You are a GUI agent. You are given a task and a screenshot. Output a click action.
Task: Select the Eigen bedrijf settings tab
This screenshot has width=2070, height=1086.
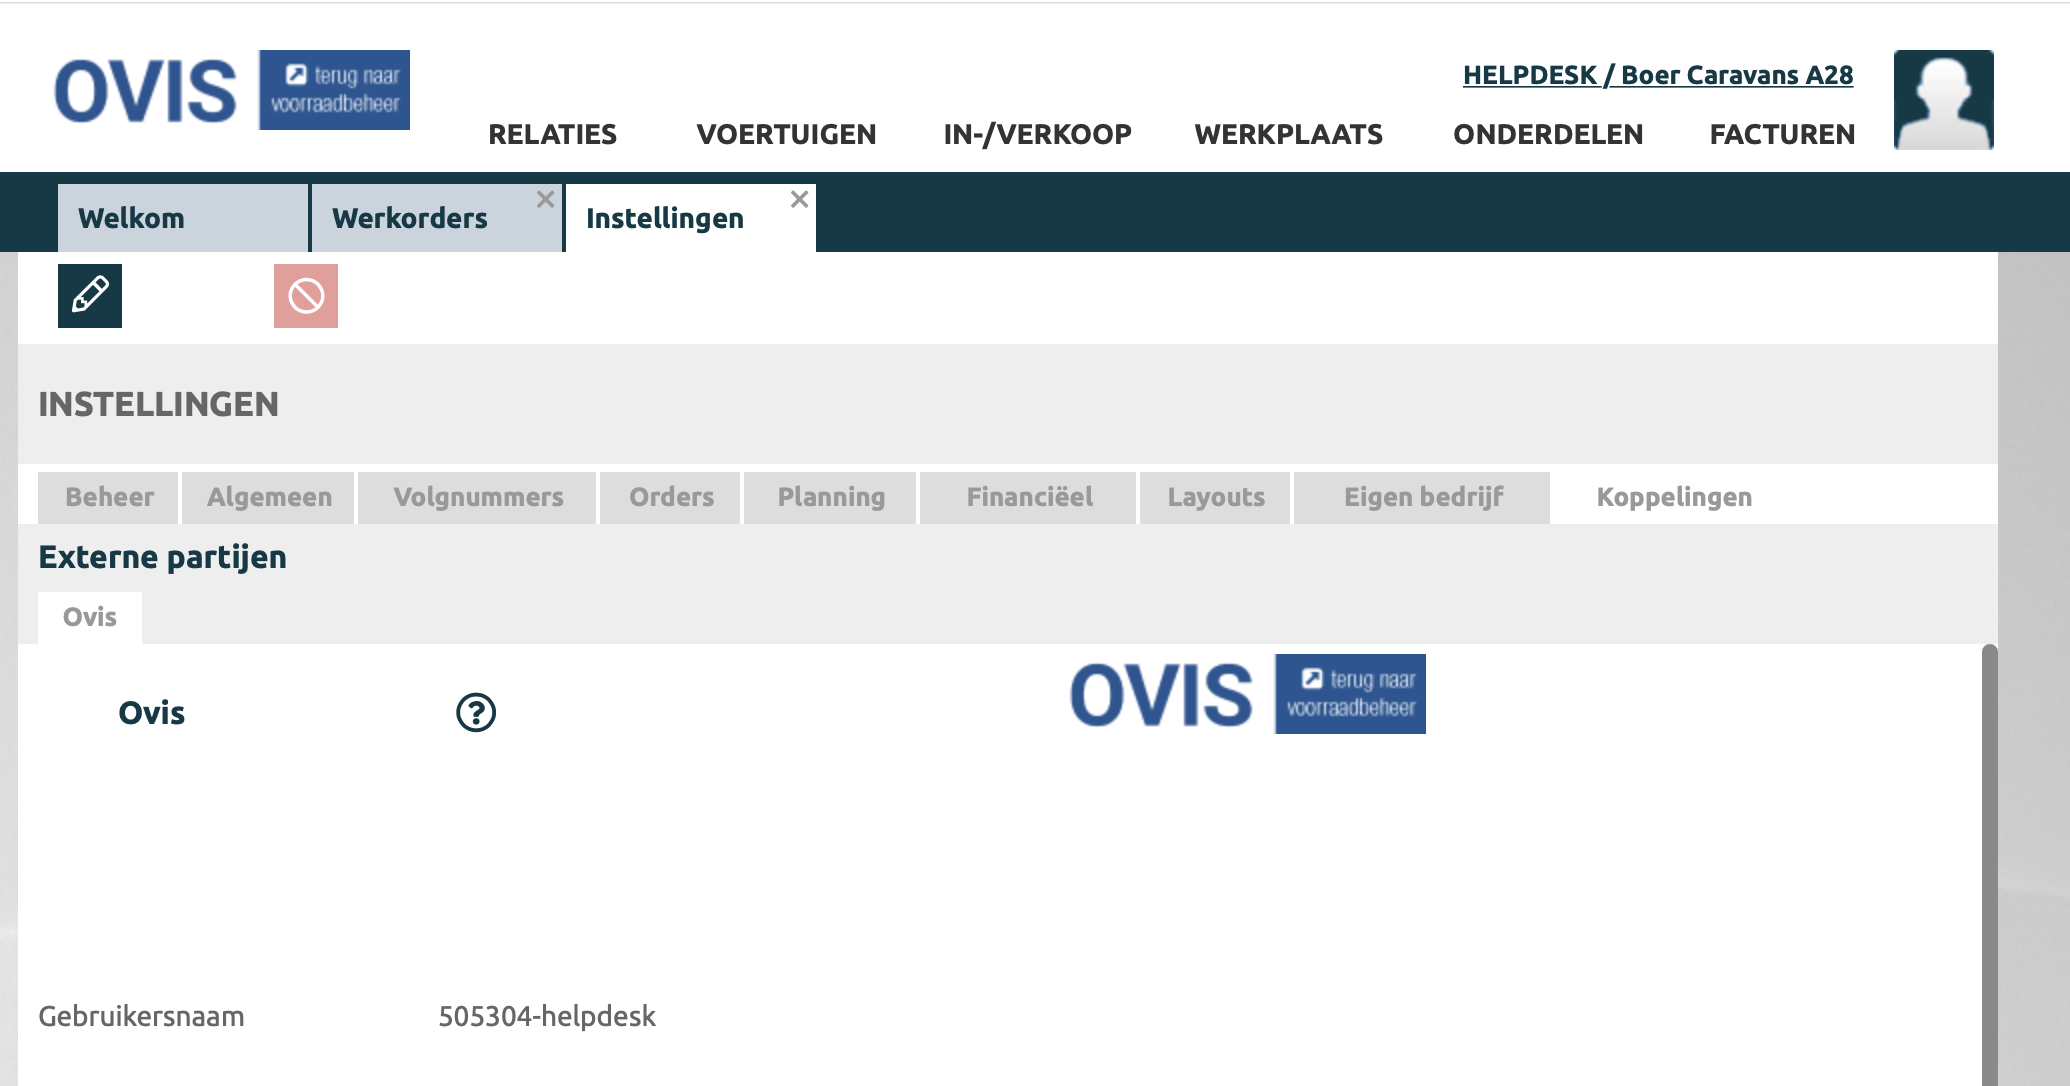(x=1423, y=497)
